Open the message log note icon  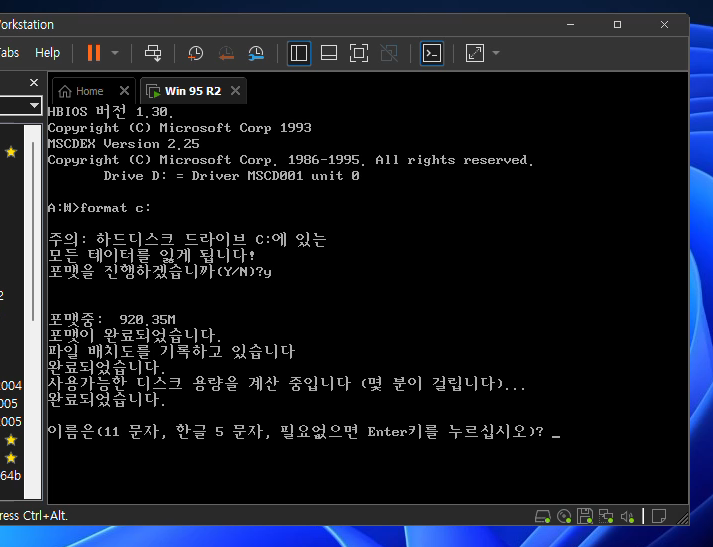pyautogui.click(x=658, y=517)
